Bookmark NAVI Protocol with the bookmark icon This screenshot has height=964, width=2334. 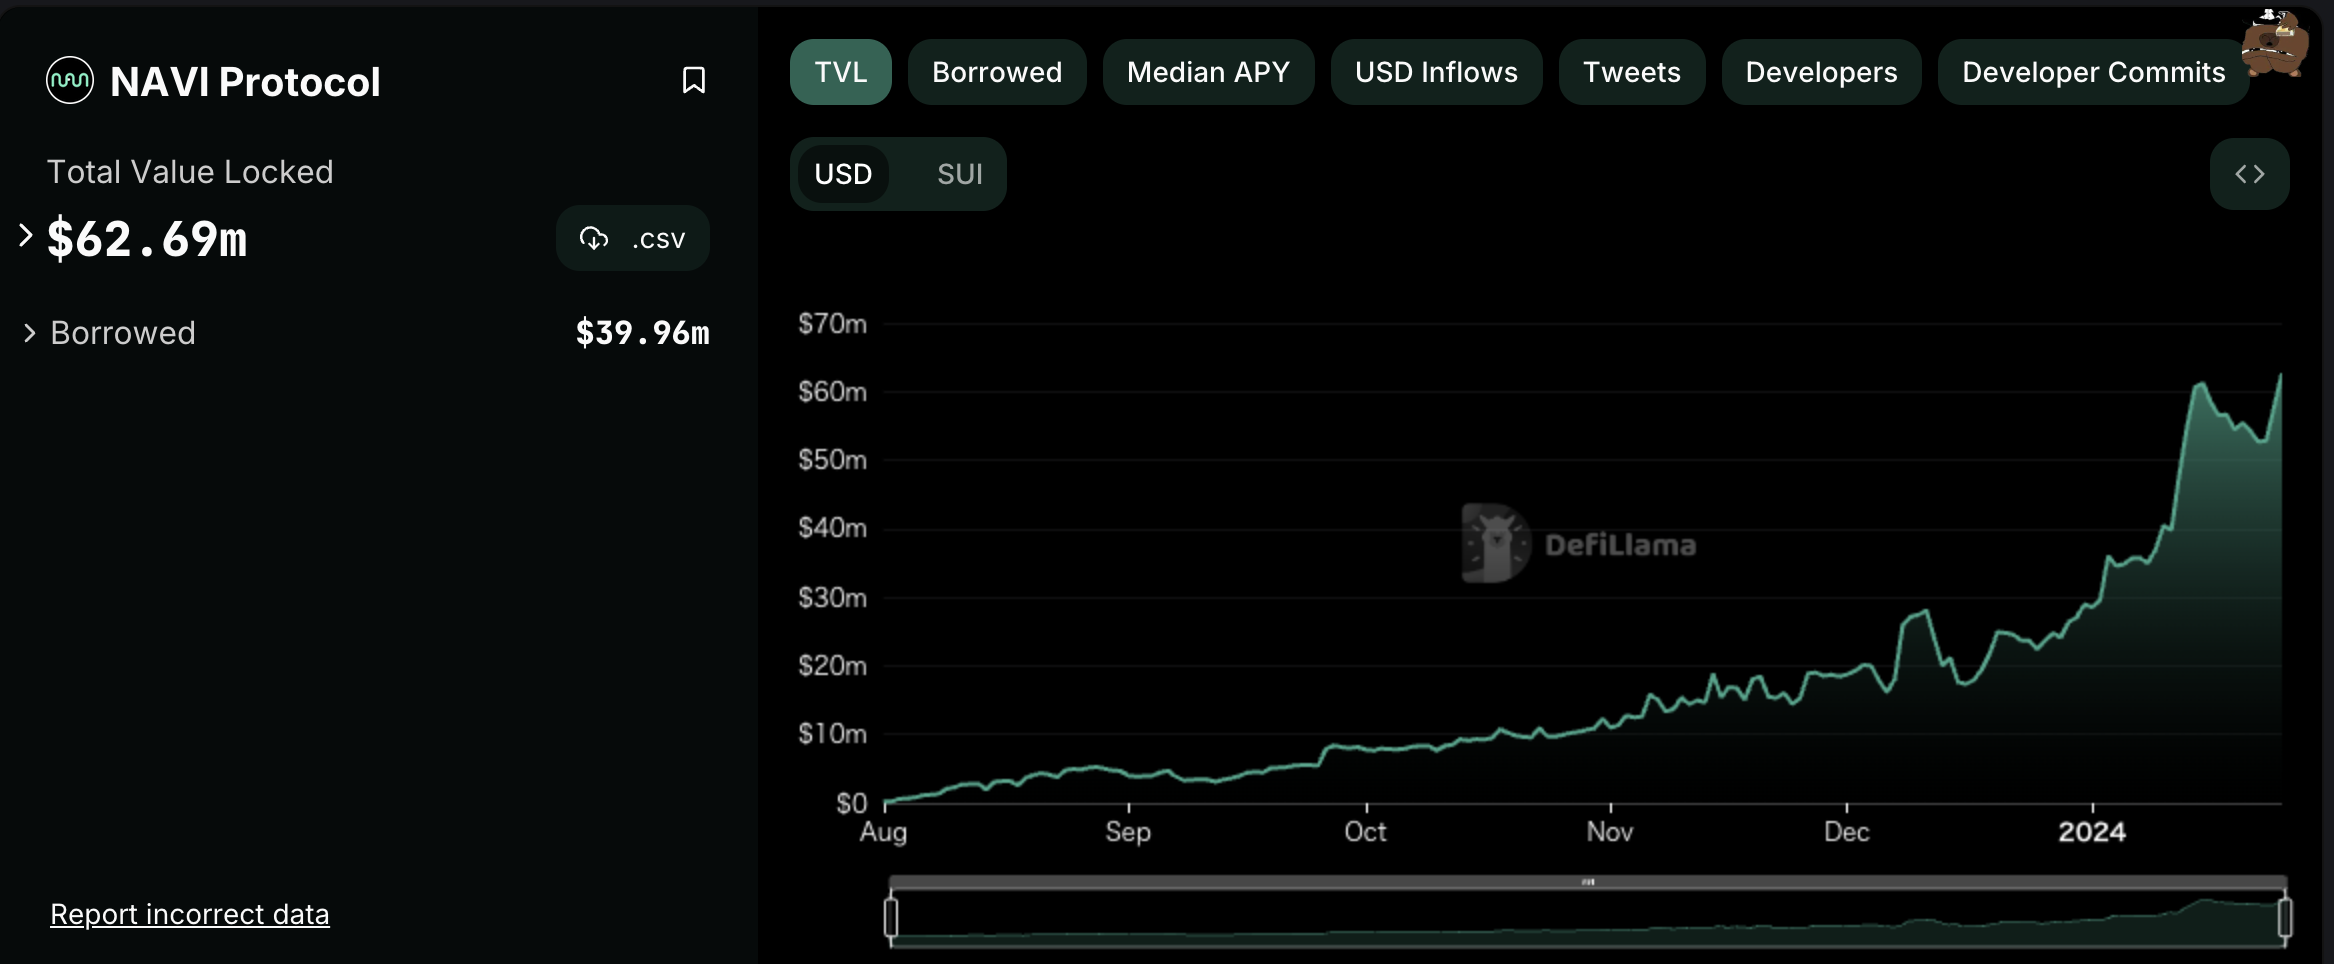pyautogui.click(x=693, y=81)
